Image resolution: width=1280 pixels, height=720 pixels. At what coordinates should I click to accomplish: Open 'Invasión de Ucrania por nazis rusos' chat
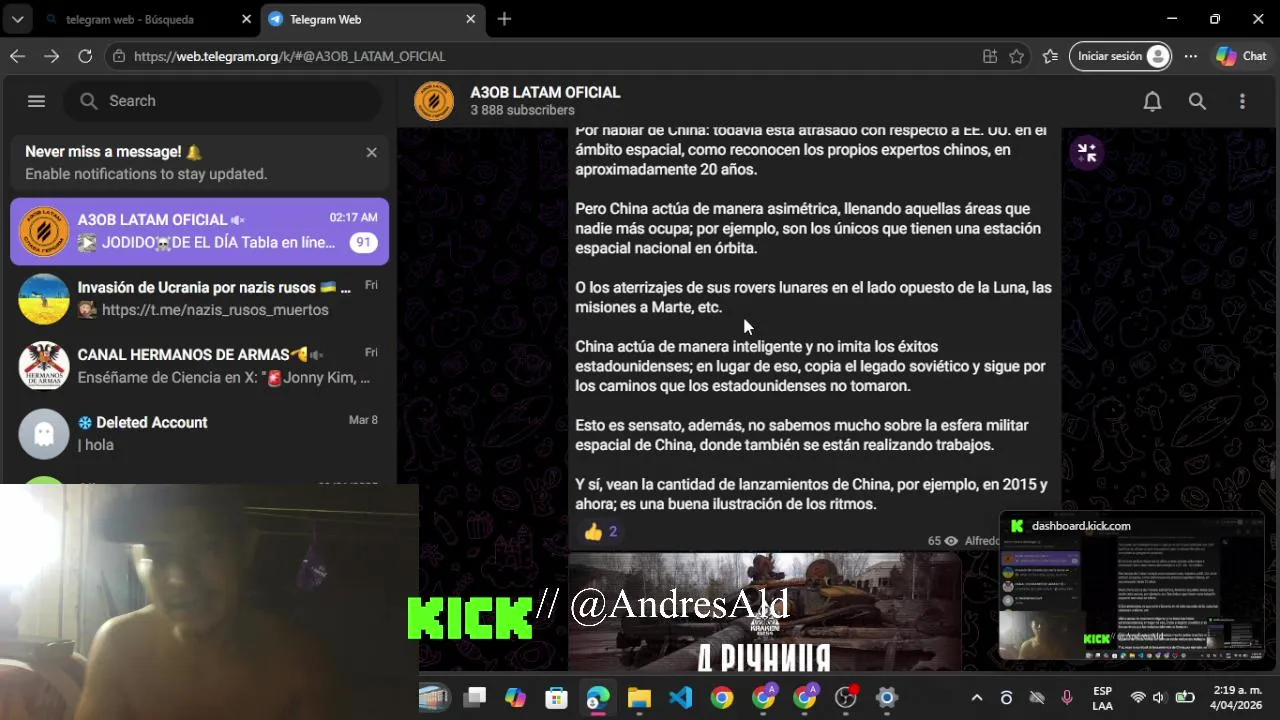pyautogui.click(x=200, y=298)
